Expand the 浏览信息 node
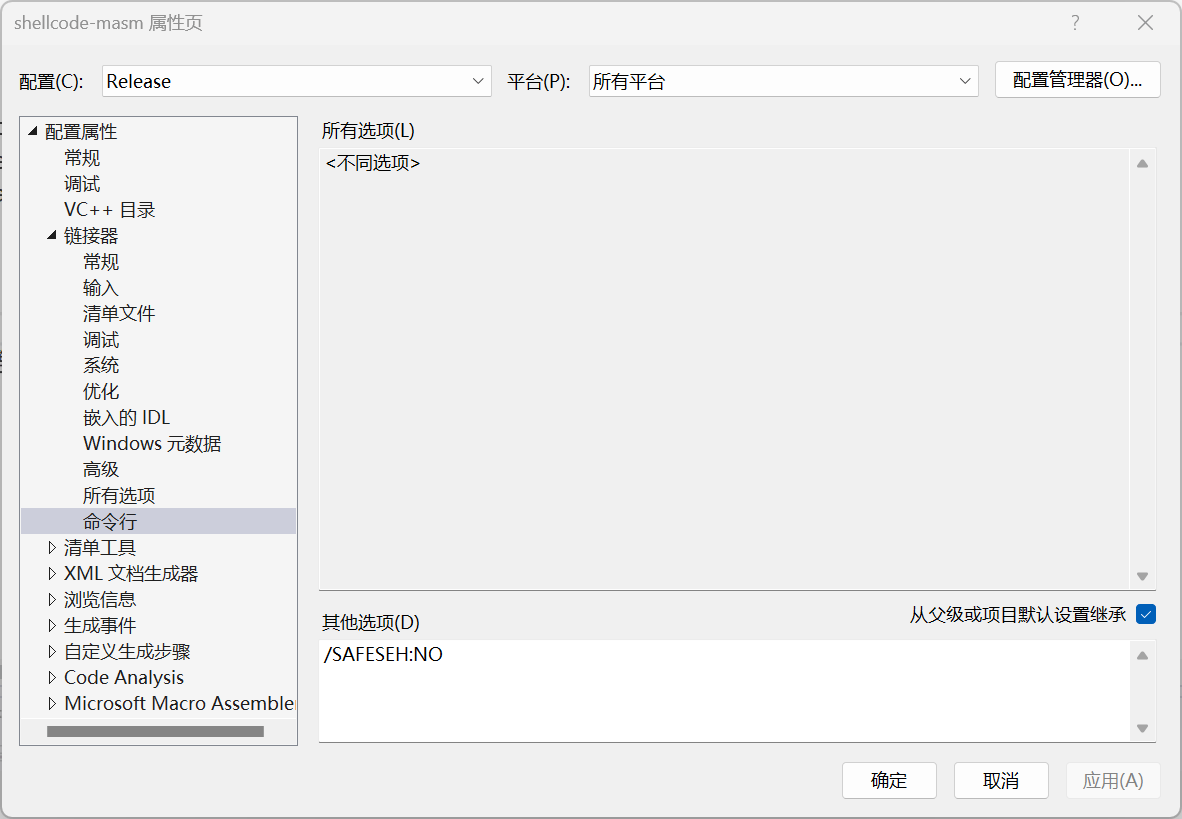Image resolution: width=1182 pixels, height=819 pixels. click(x=52, y=600)
